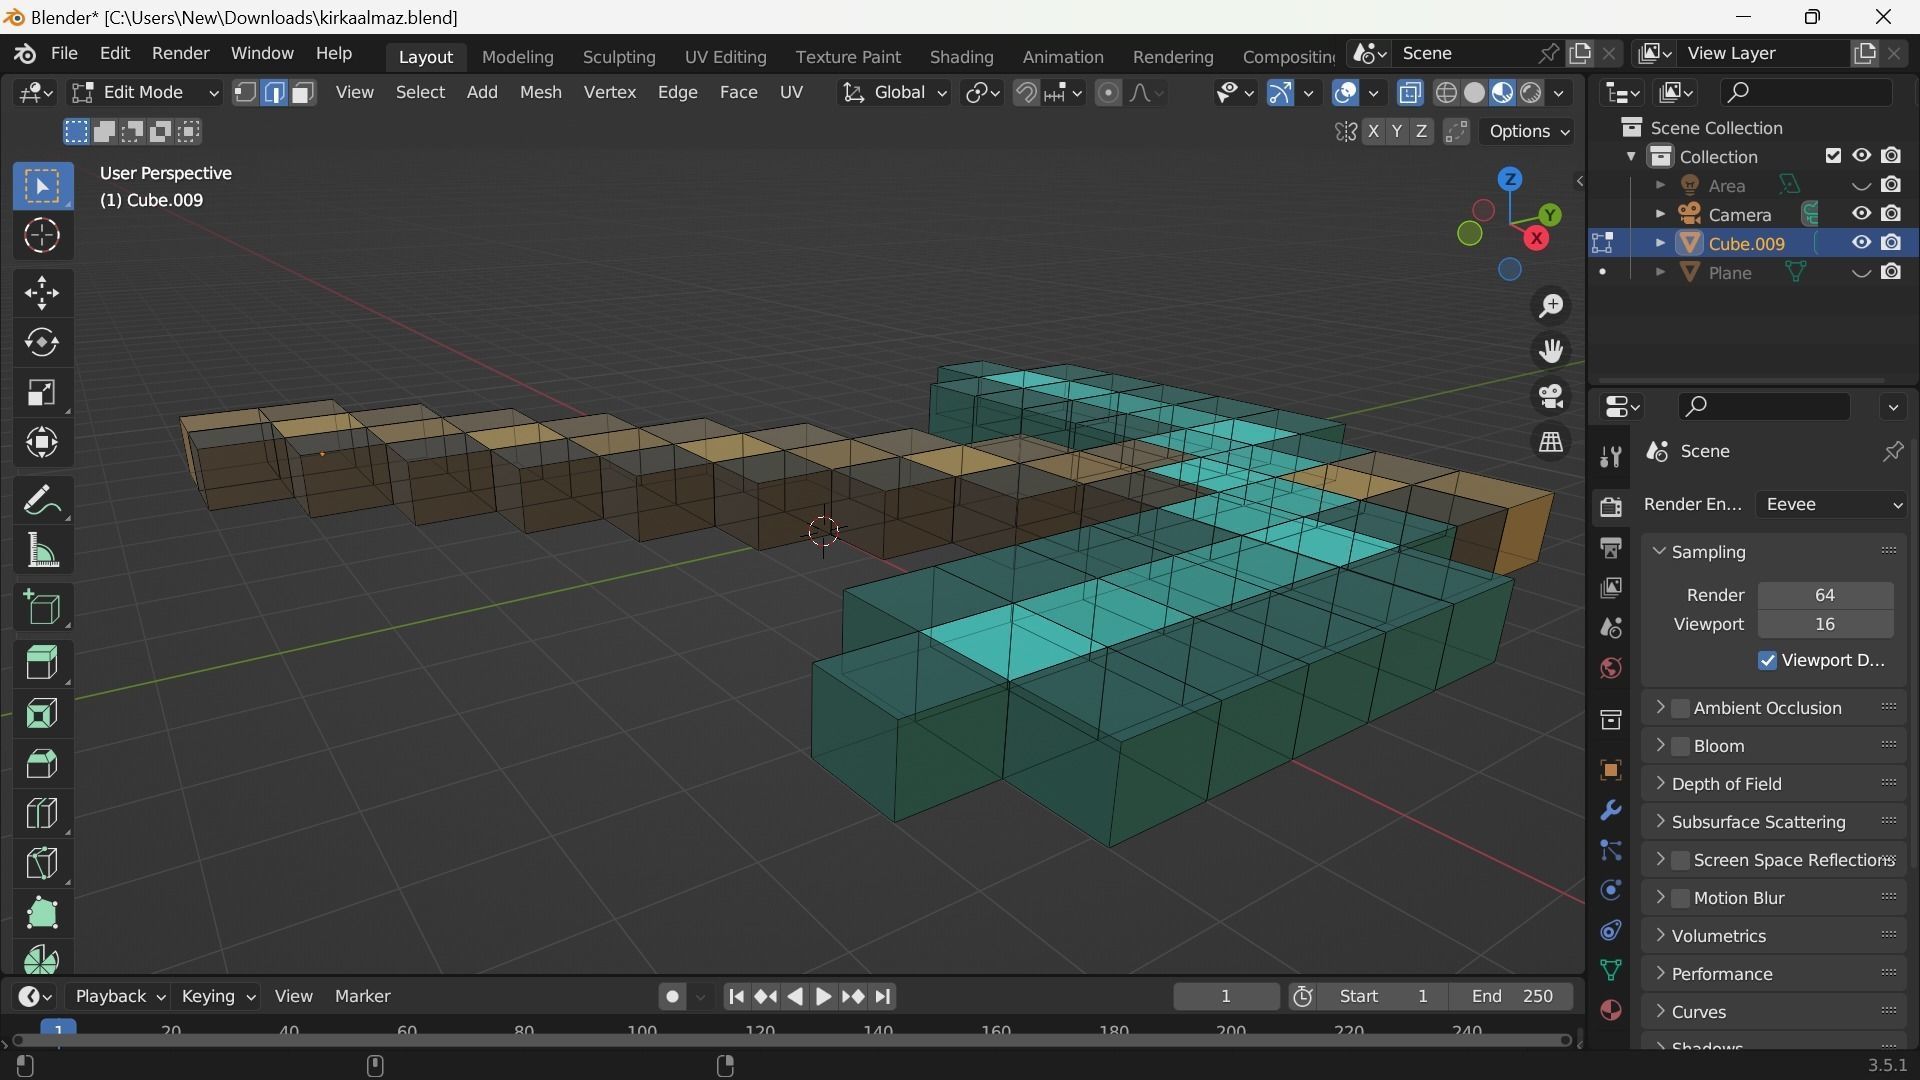
Task: Click the Render samples value field
Action: click(x=1824, y=595)
